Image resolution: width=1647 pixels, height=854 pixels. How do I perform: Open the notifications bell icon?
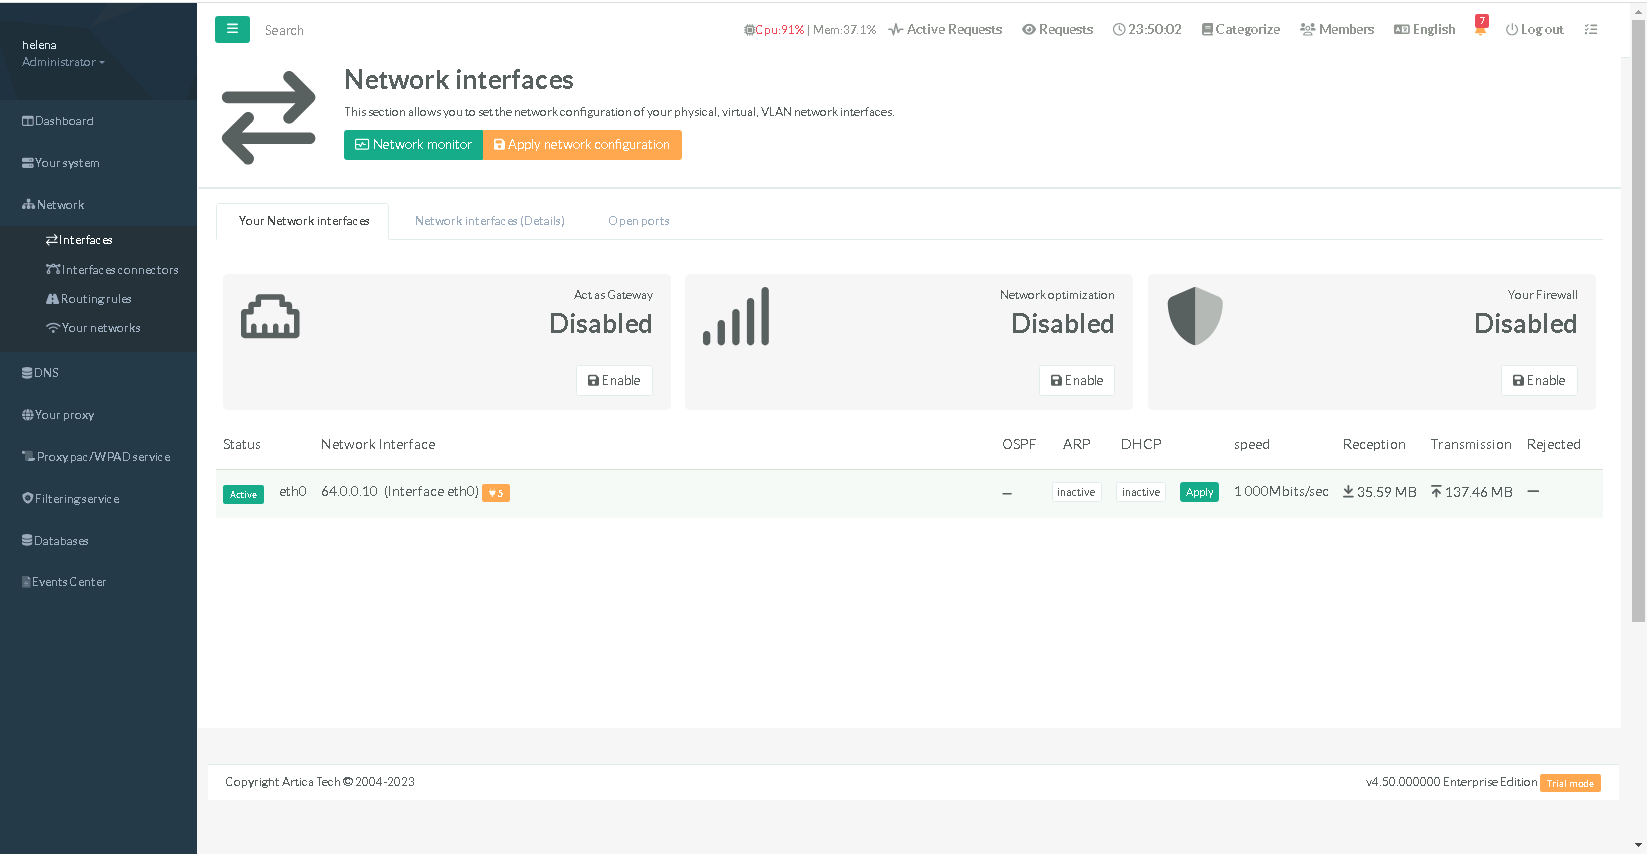tap(1480, 29)
